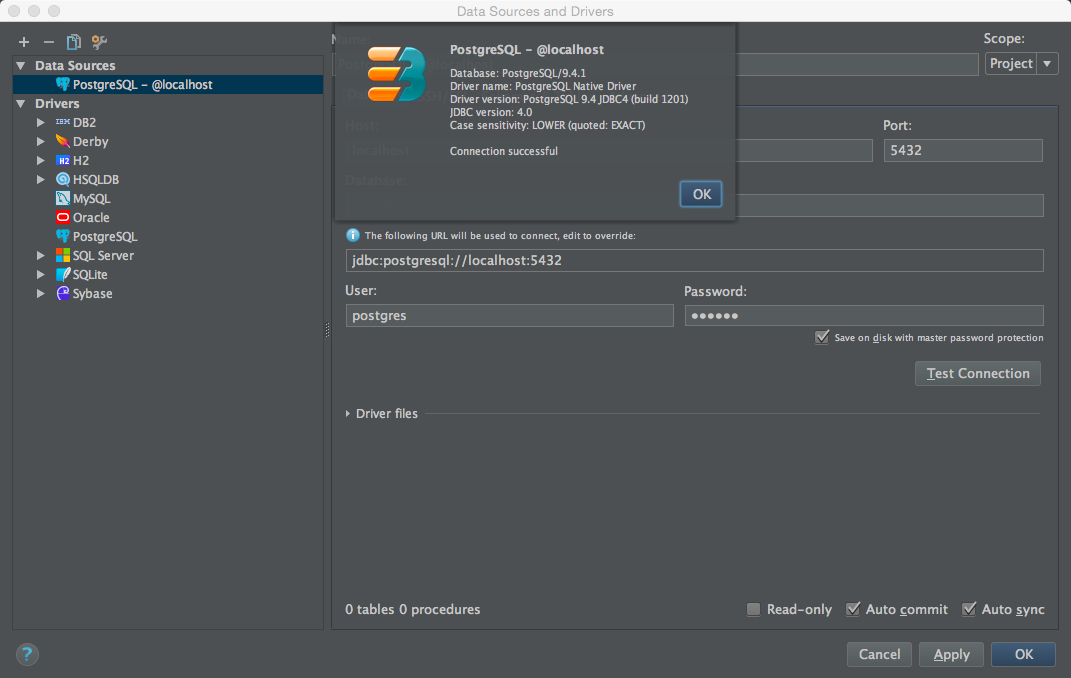Open the Scope Project dropdown
This screenshot has width=1071, height=678.
(1021, 63)
